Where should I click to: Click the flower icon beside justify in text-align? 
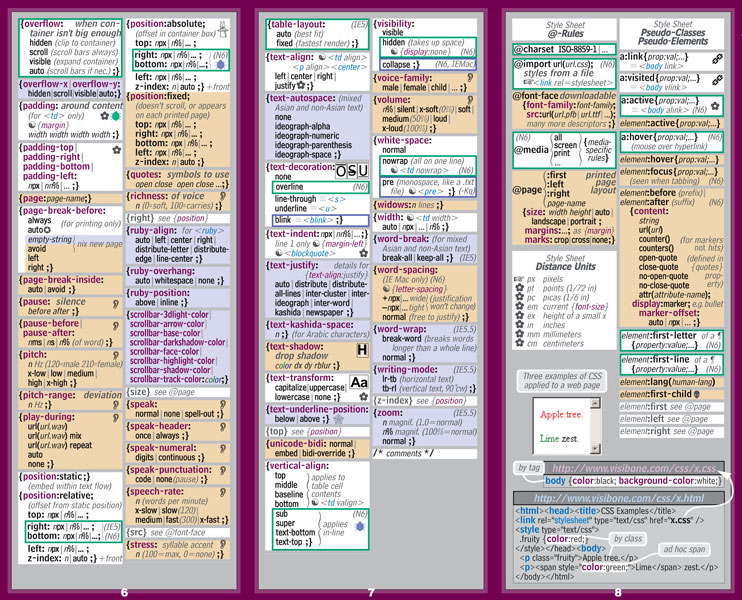[x=301, y=86]
